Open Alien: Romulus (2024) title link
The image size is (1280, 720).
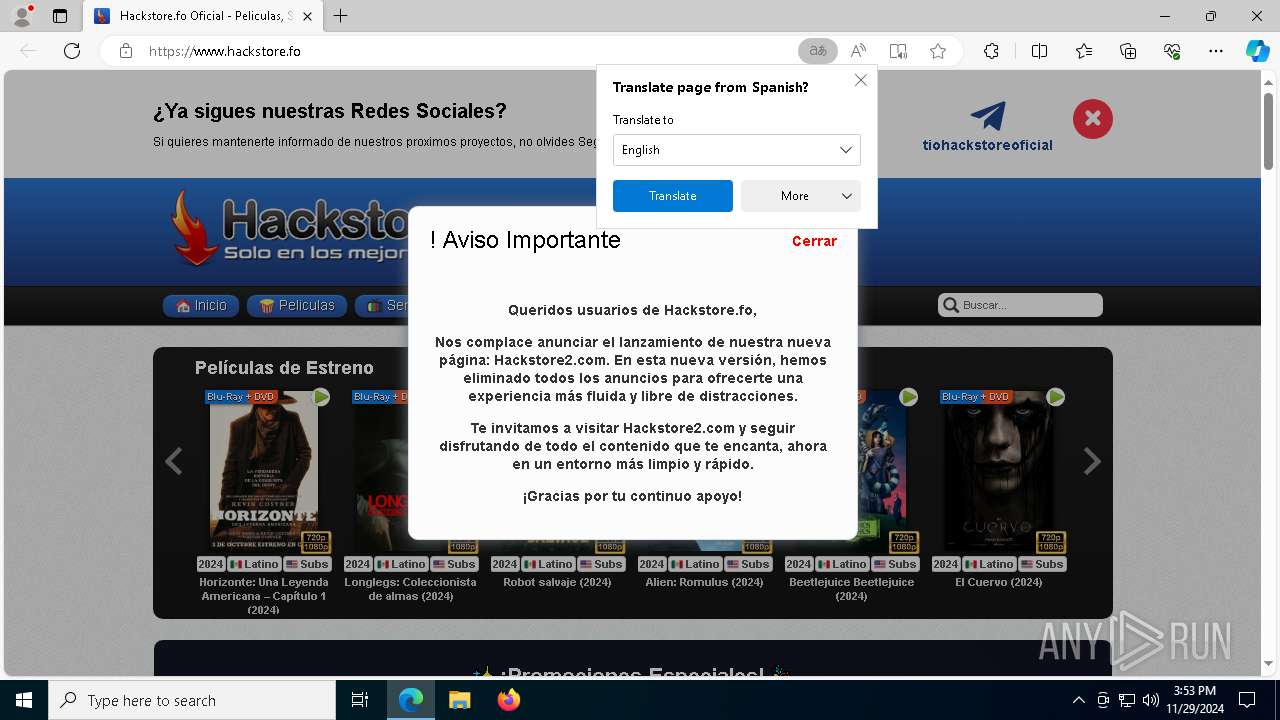click(704, 582)
